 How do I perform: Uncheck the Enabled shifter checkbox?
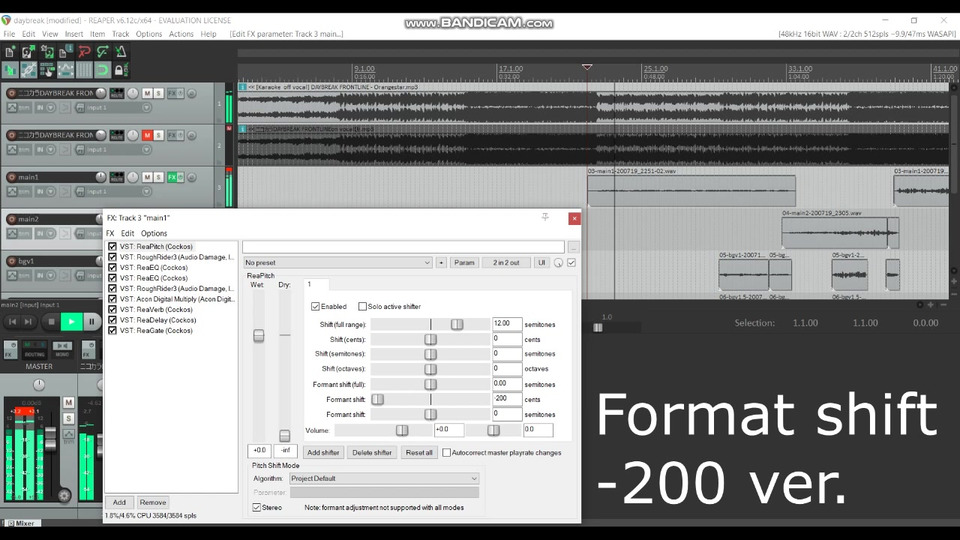pos(315,306)
